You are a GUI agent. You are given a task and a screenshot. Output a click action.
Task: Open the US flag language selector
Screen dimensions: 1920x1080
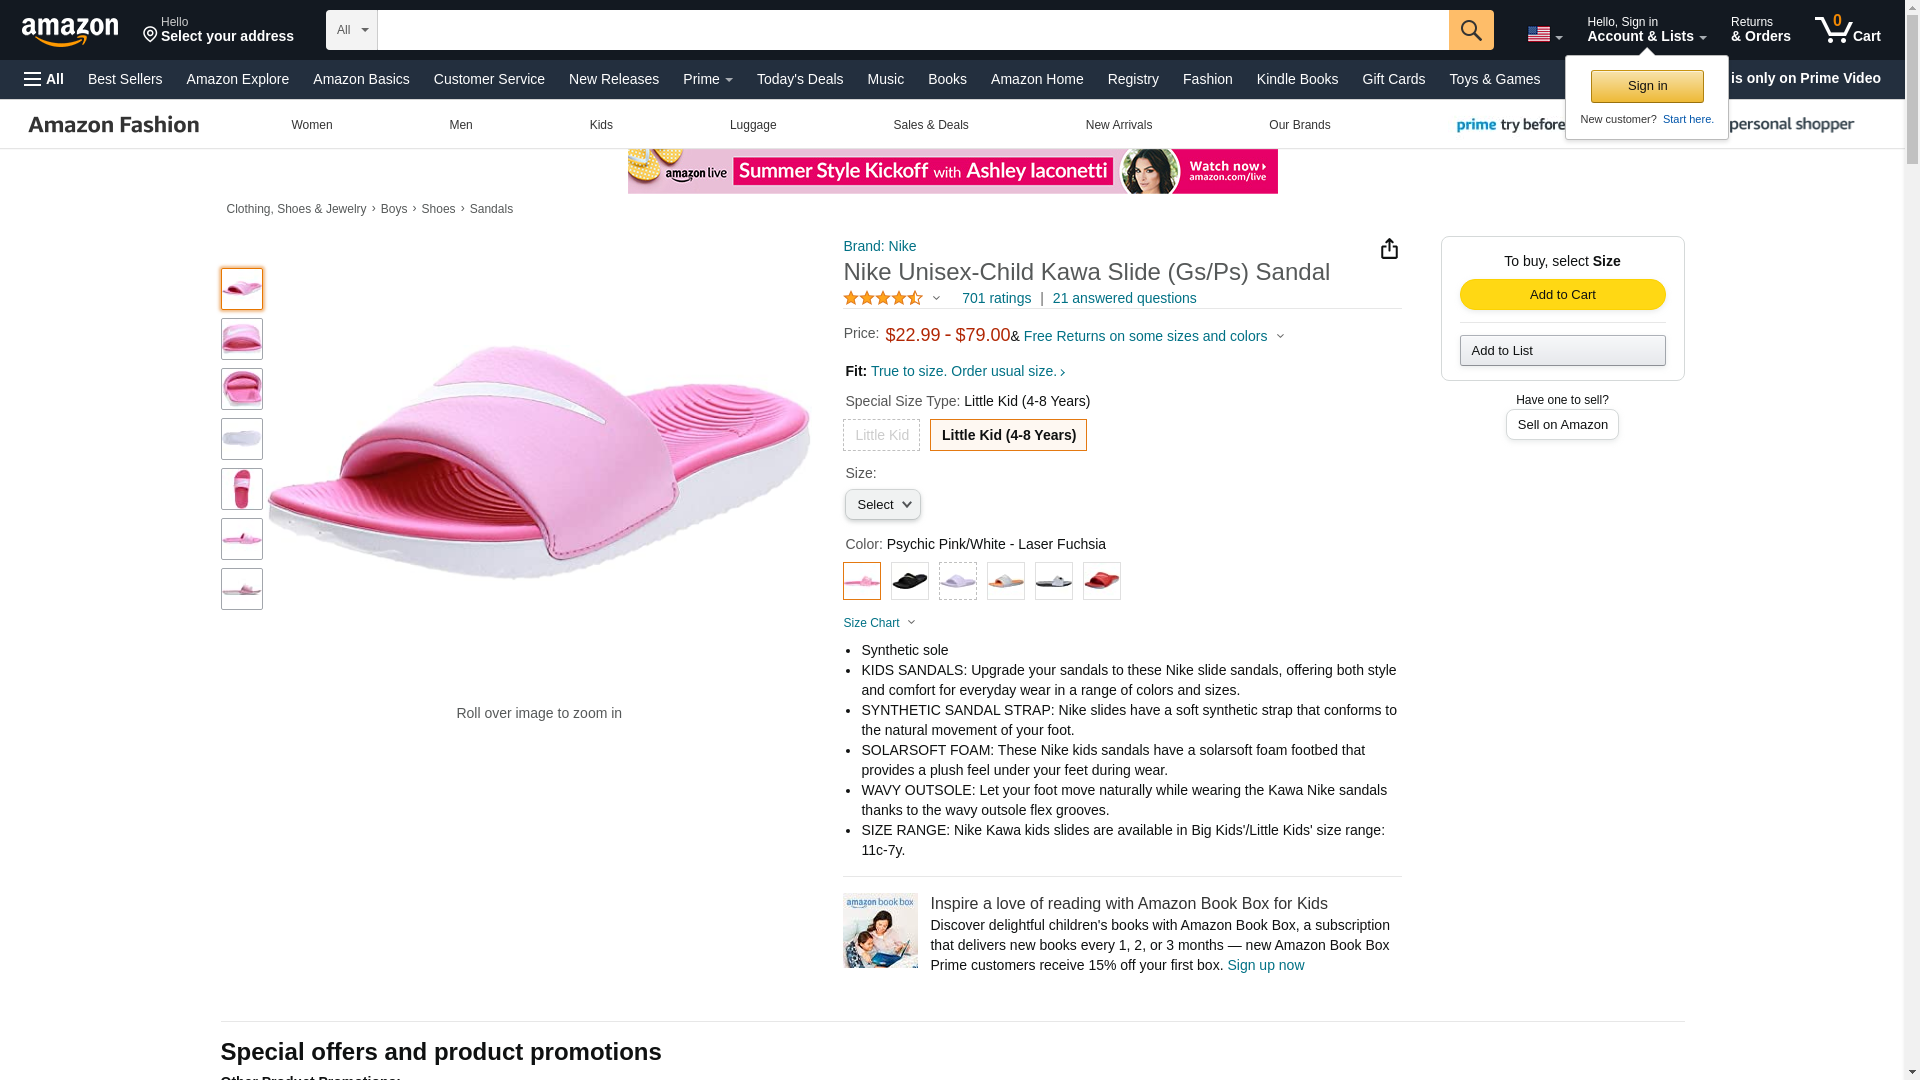pyautogui.click(x=1544, y=34)
